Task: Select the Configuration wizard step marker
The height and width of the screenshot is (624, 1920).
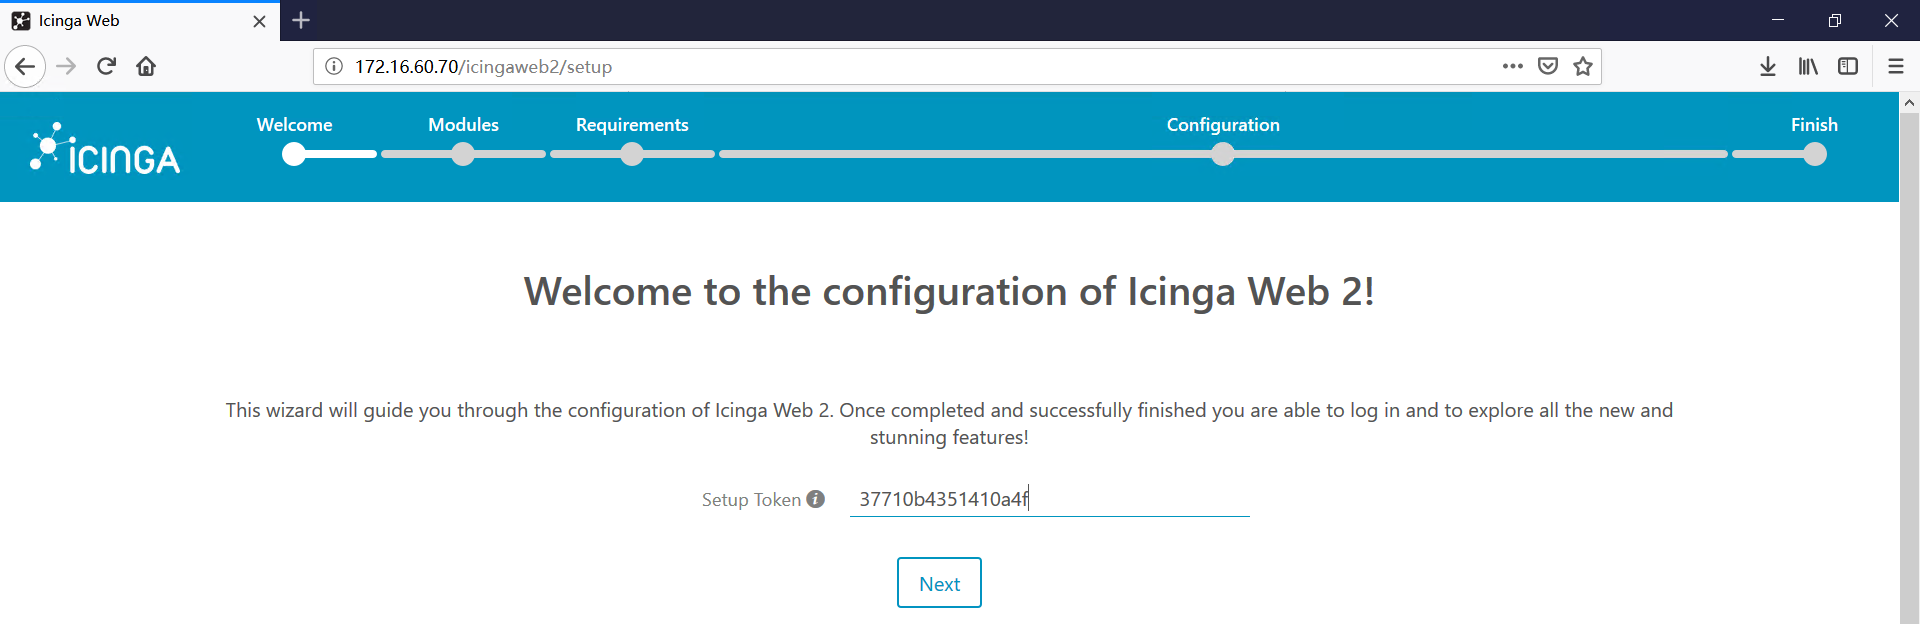Action: pos(1223,154)
